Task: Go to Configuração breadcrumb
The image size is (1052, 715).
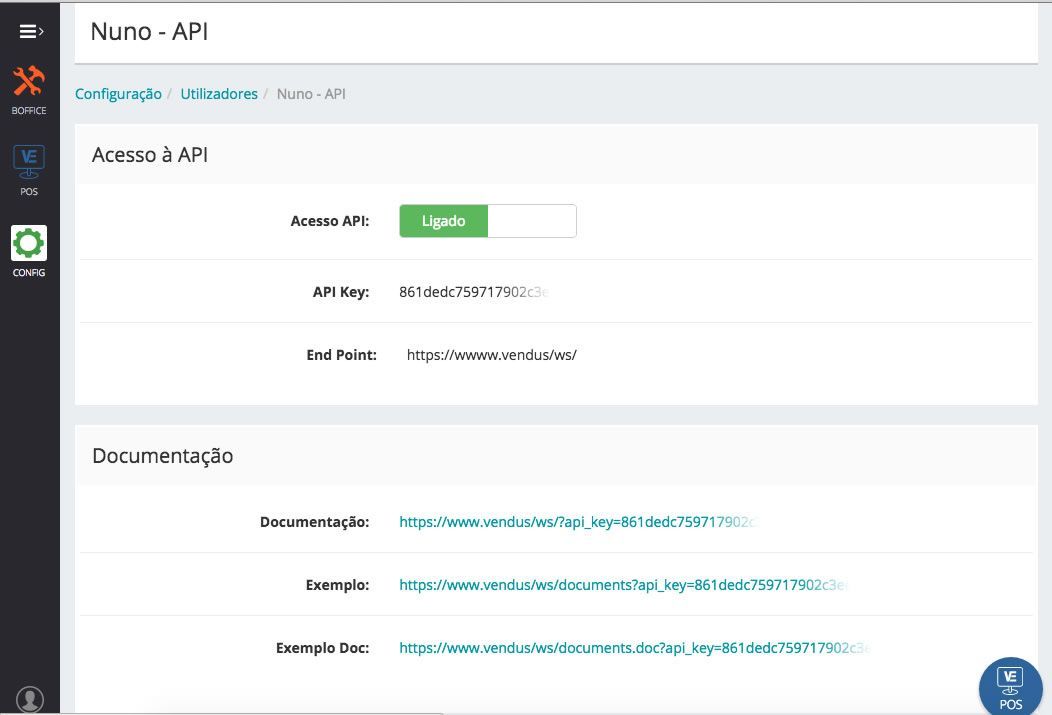Action: (x=118, y=94)
